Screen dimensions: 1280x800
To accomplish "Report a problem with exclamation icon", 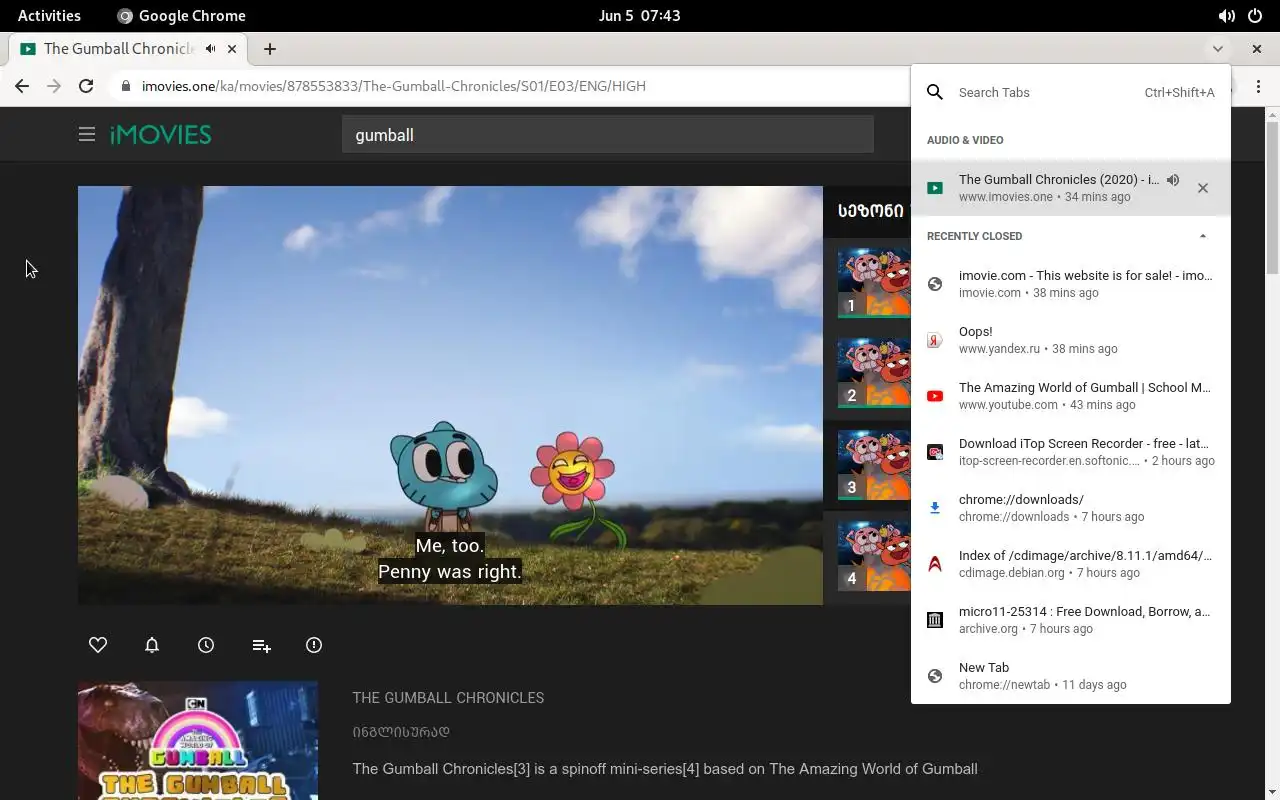I will [x=314, y=645].
